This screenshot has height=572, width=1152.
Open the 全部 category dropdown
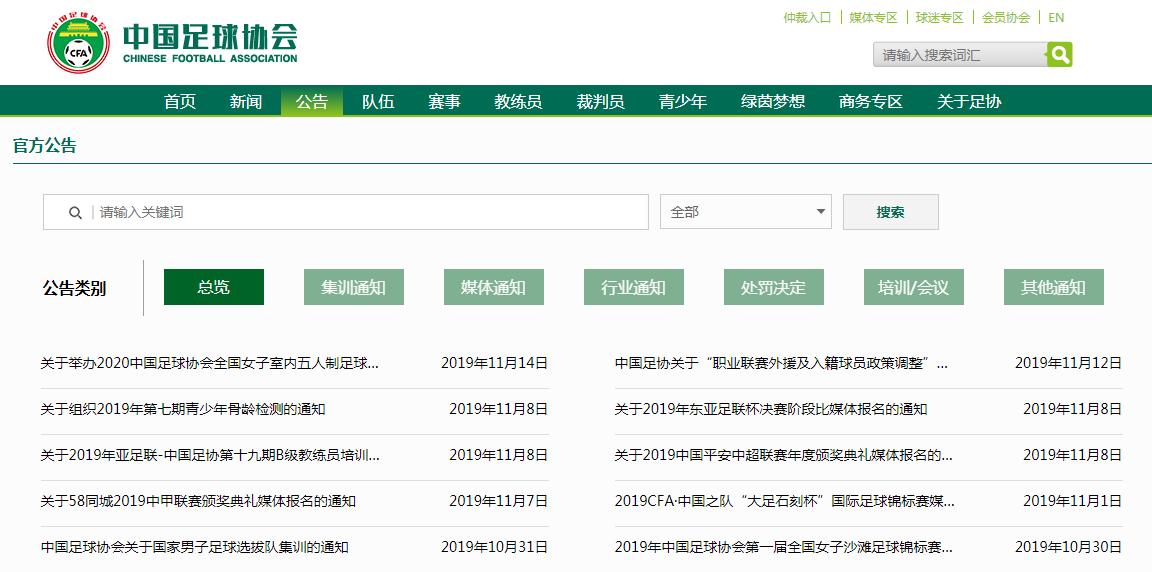[x=746, y=211]
